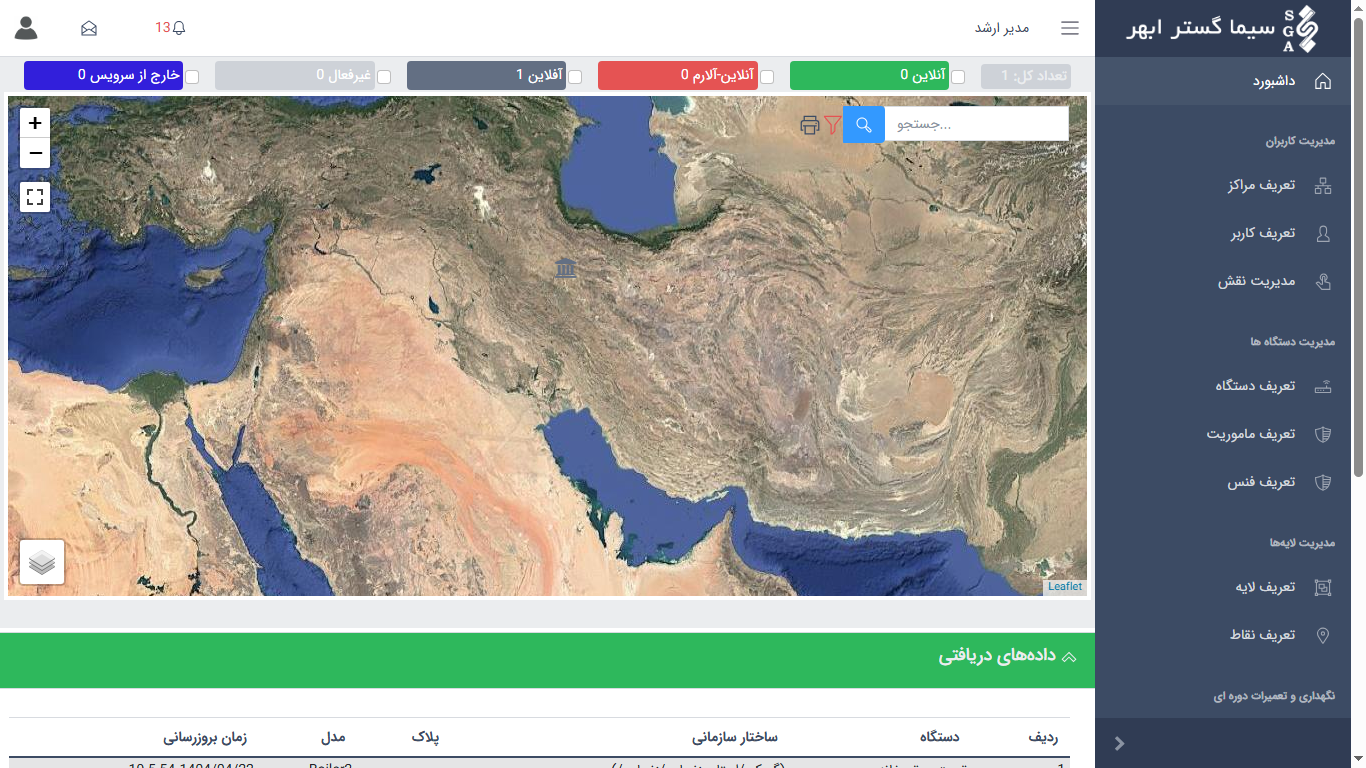Click the building marker on the map

[x=566, y=268]
